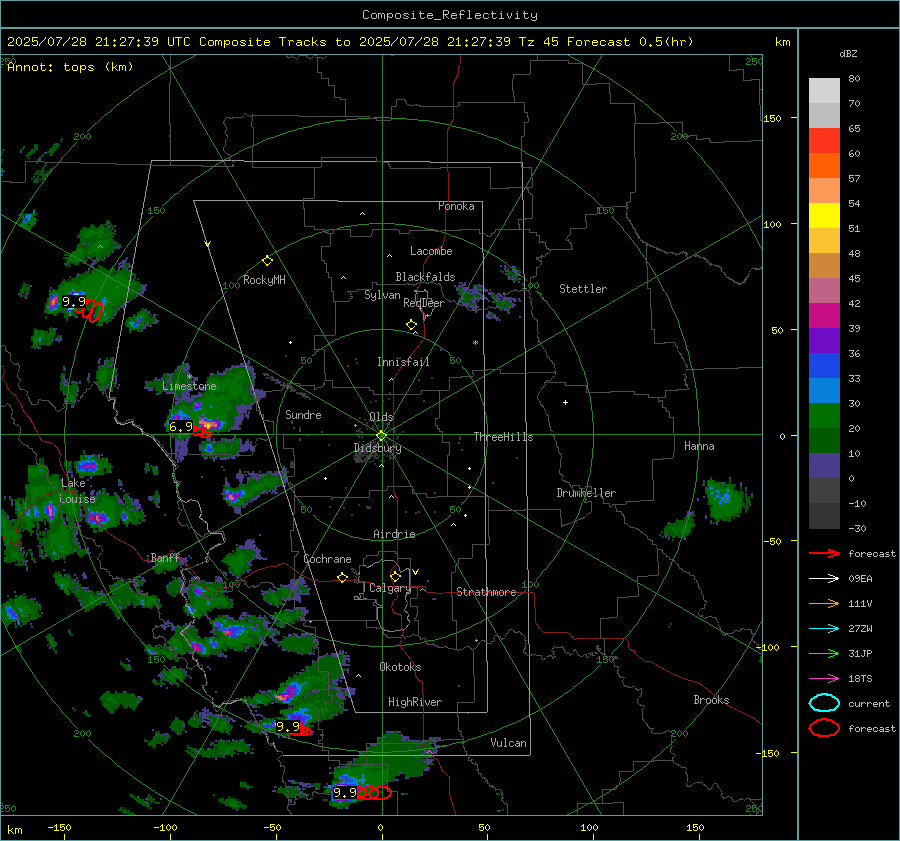
Task: Click the RedDeer city label
Action: click(x=424, y=303)
